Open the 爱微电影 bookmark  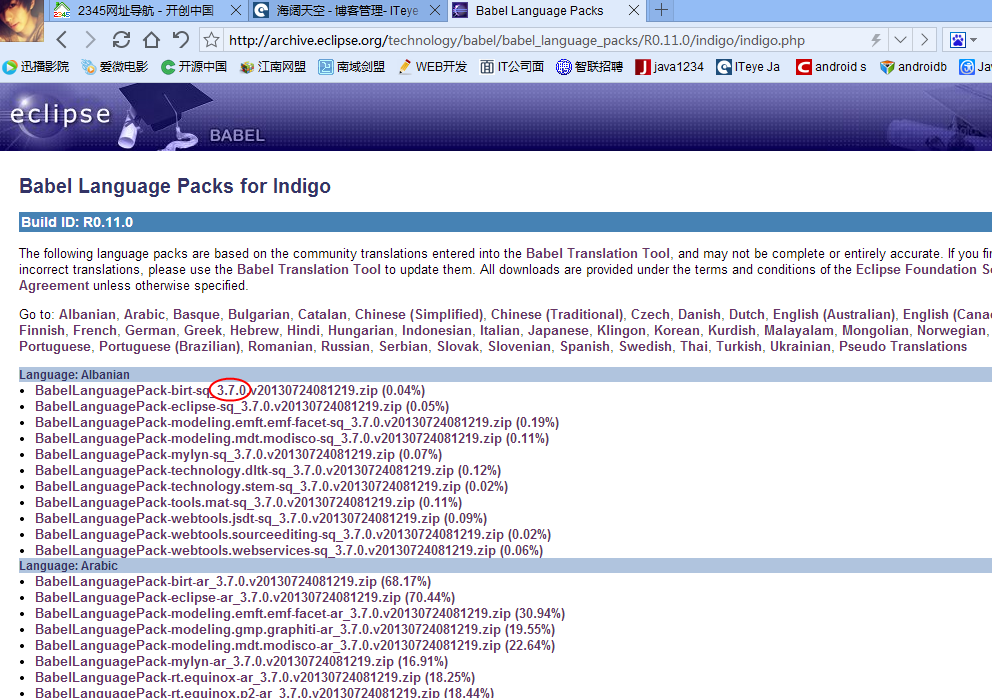(x=115, y=66)
